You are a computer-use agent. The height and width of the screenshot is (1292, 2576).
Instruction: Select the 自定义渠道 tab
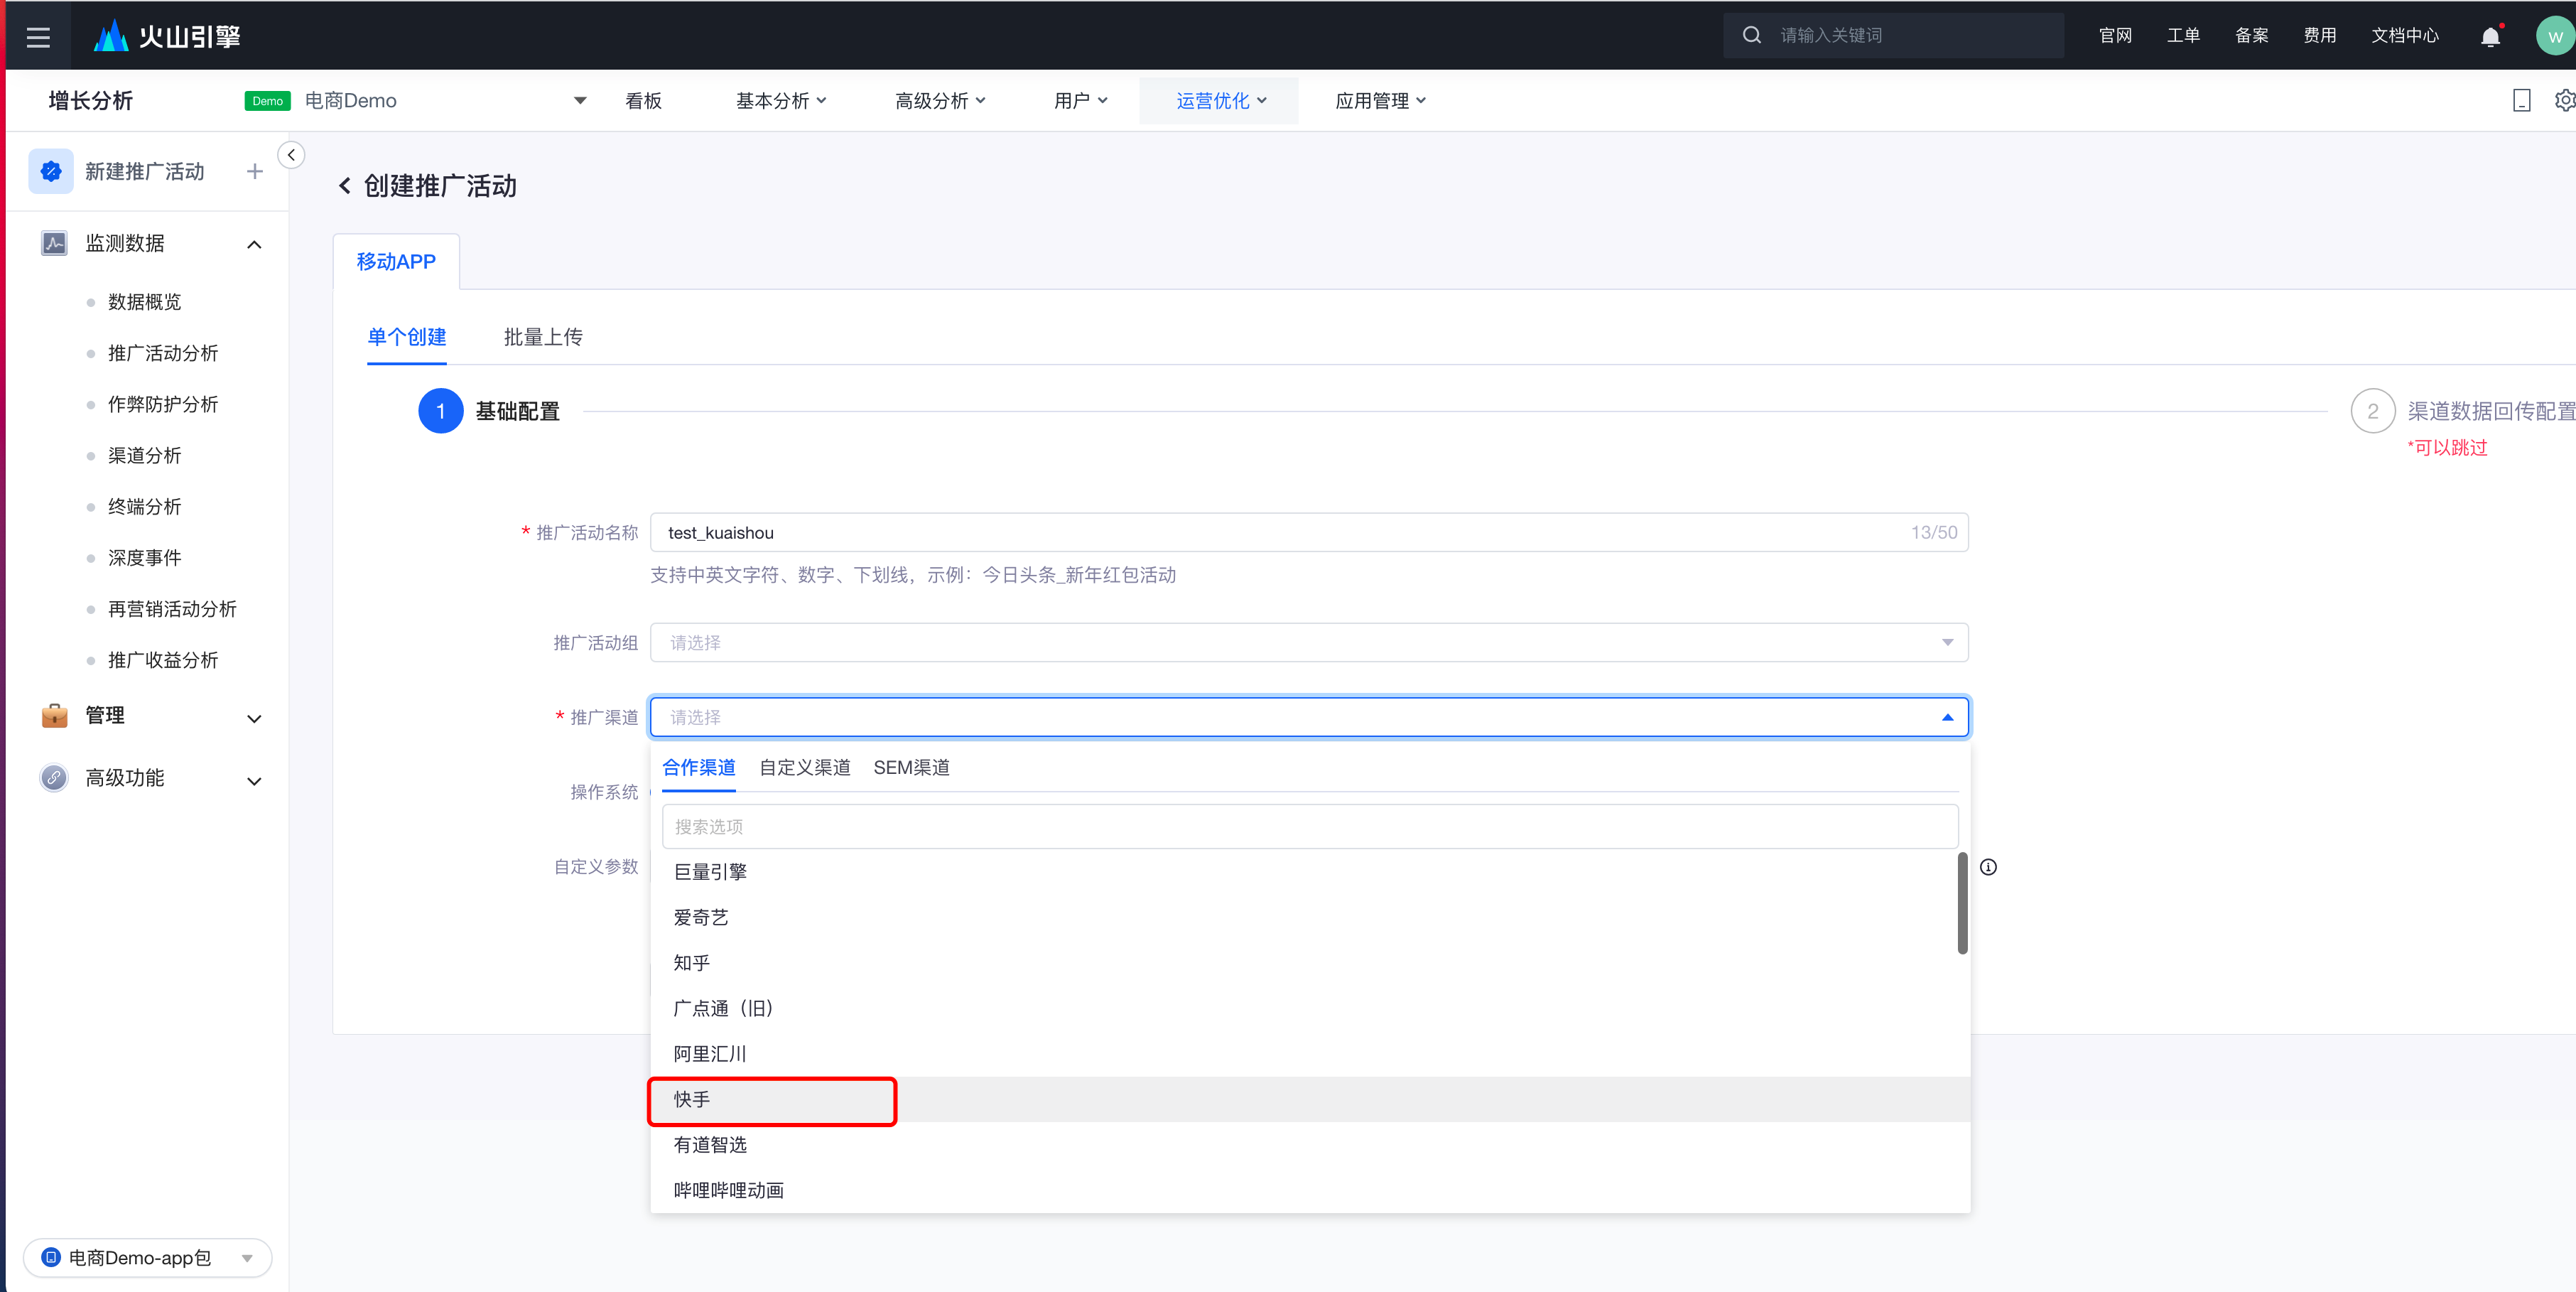805,767
